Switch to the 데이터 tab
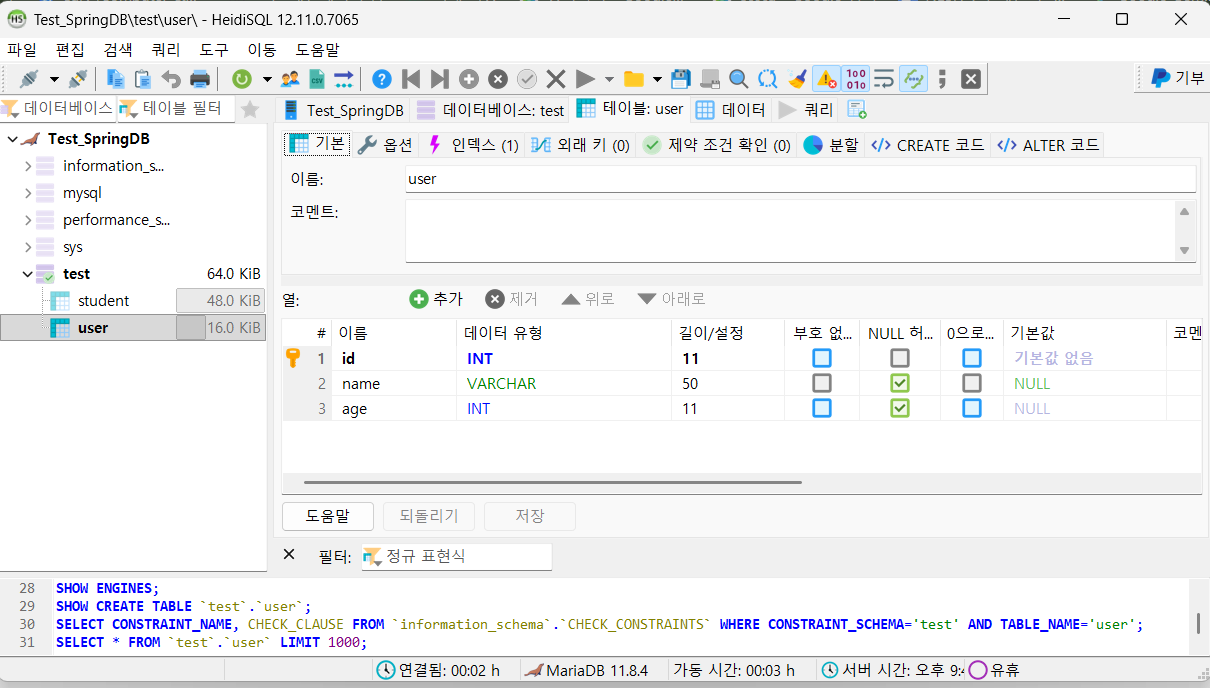The image size is (1210, 688). pyautogui.click(x=730, y=110)
